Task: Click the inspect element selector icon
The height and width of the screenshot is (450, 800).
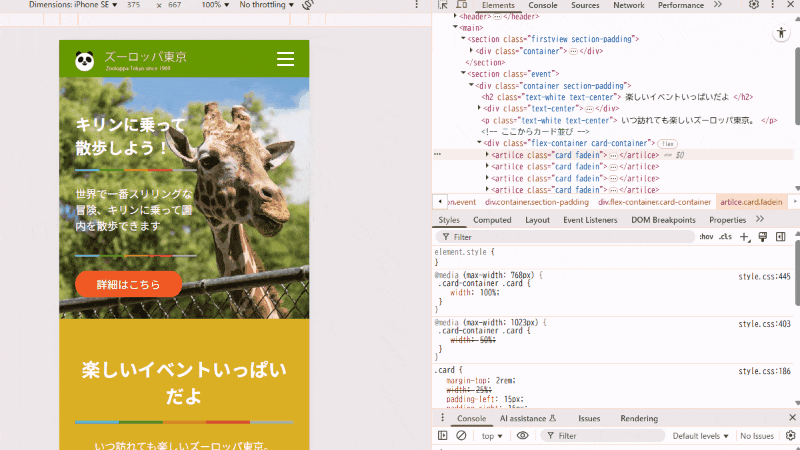Action: pos(442,5)
